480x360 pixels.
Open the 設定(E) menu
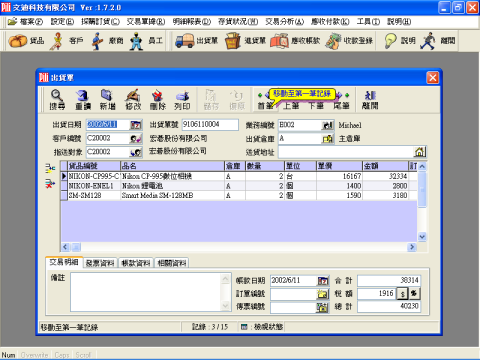[62, 22]
